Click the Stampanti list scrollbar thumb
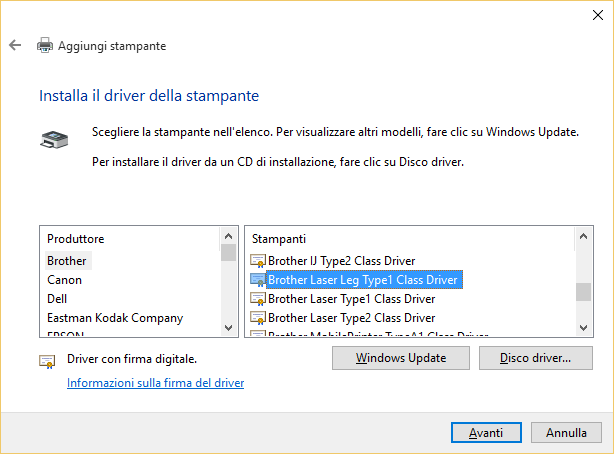The width and height of the screenshot is (614, 454). click(x=583, y=292)
